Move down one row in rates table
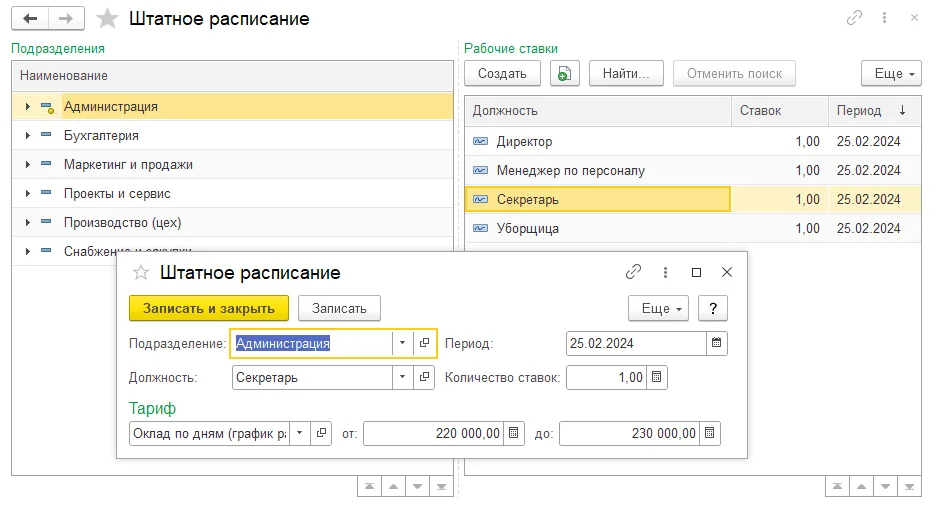940x508 pixels. click(x=885, y=486)
